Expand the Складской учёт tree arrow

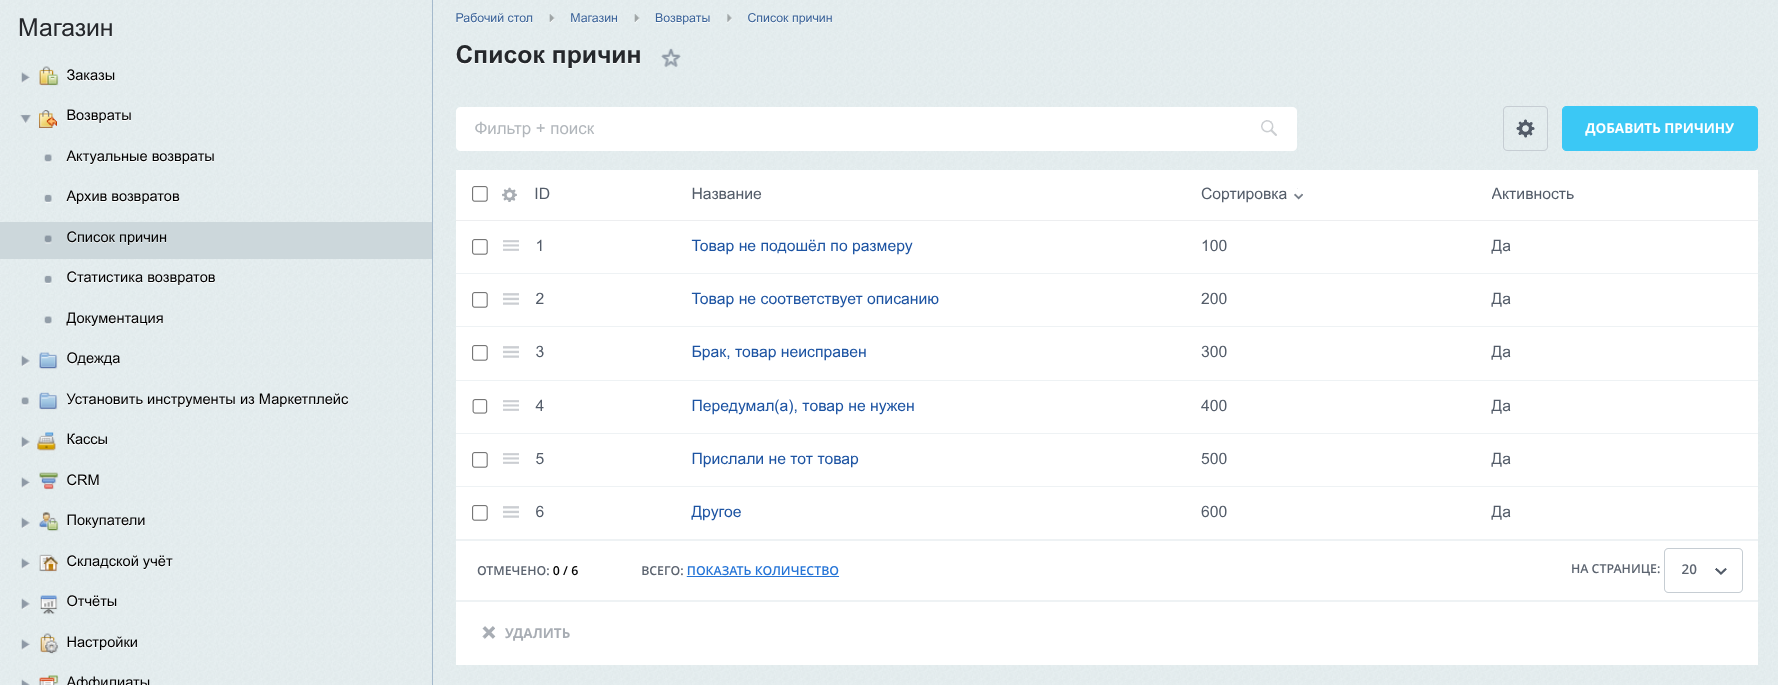click(x=25, y=563)
